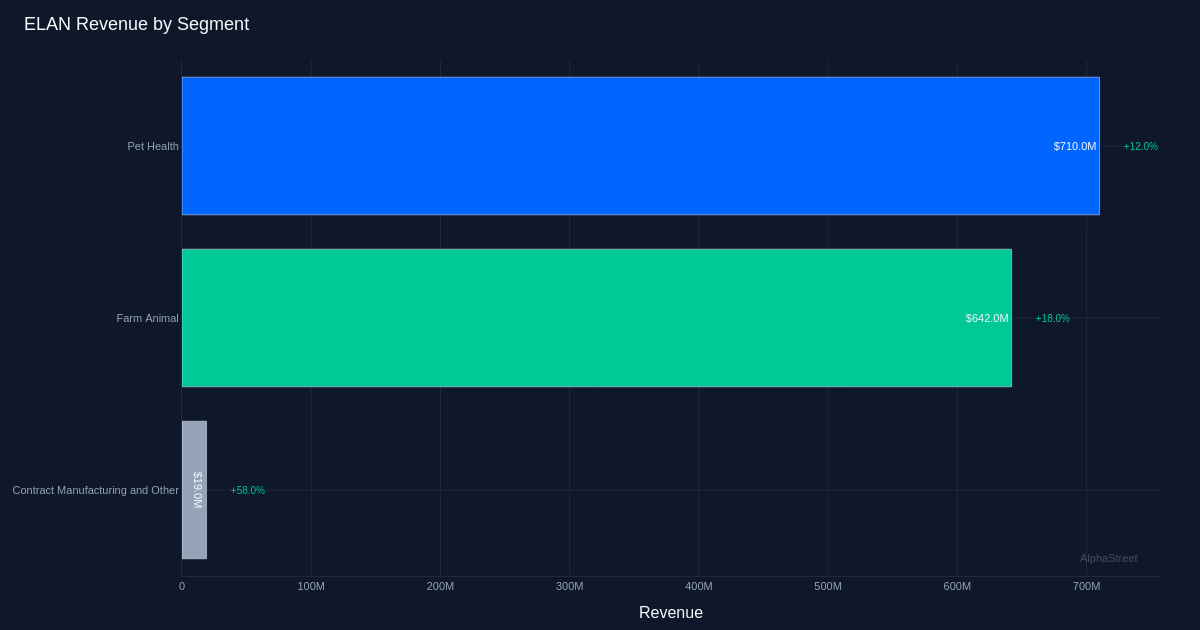1200x630 pixels.
Task: Click the 'Contract Manufacturing and Other' axis label
Action: coord(95,490)
